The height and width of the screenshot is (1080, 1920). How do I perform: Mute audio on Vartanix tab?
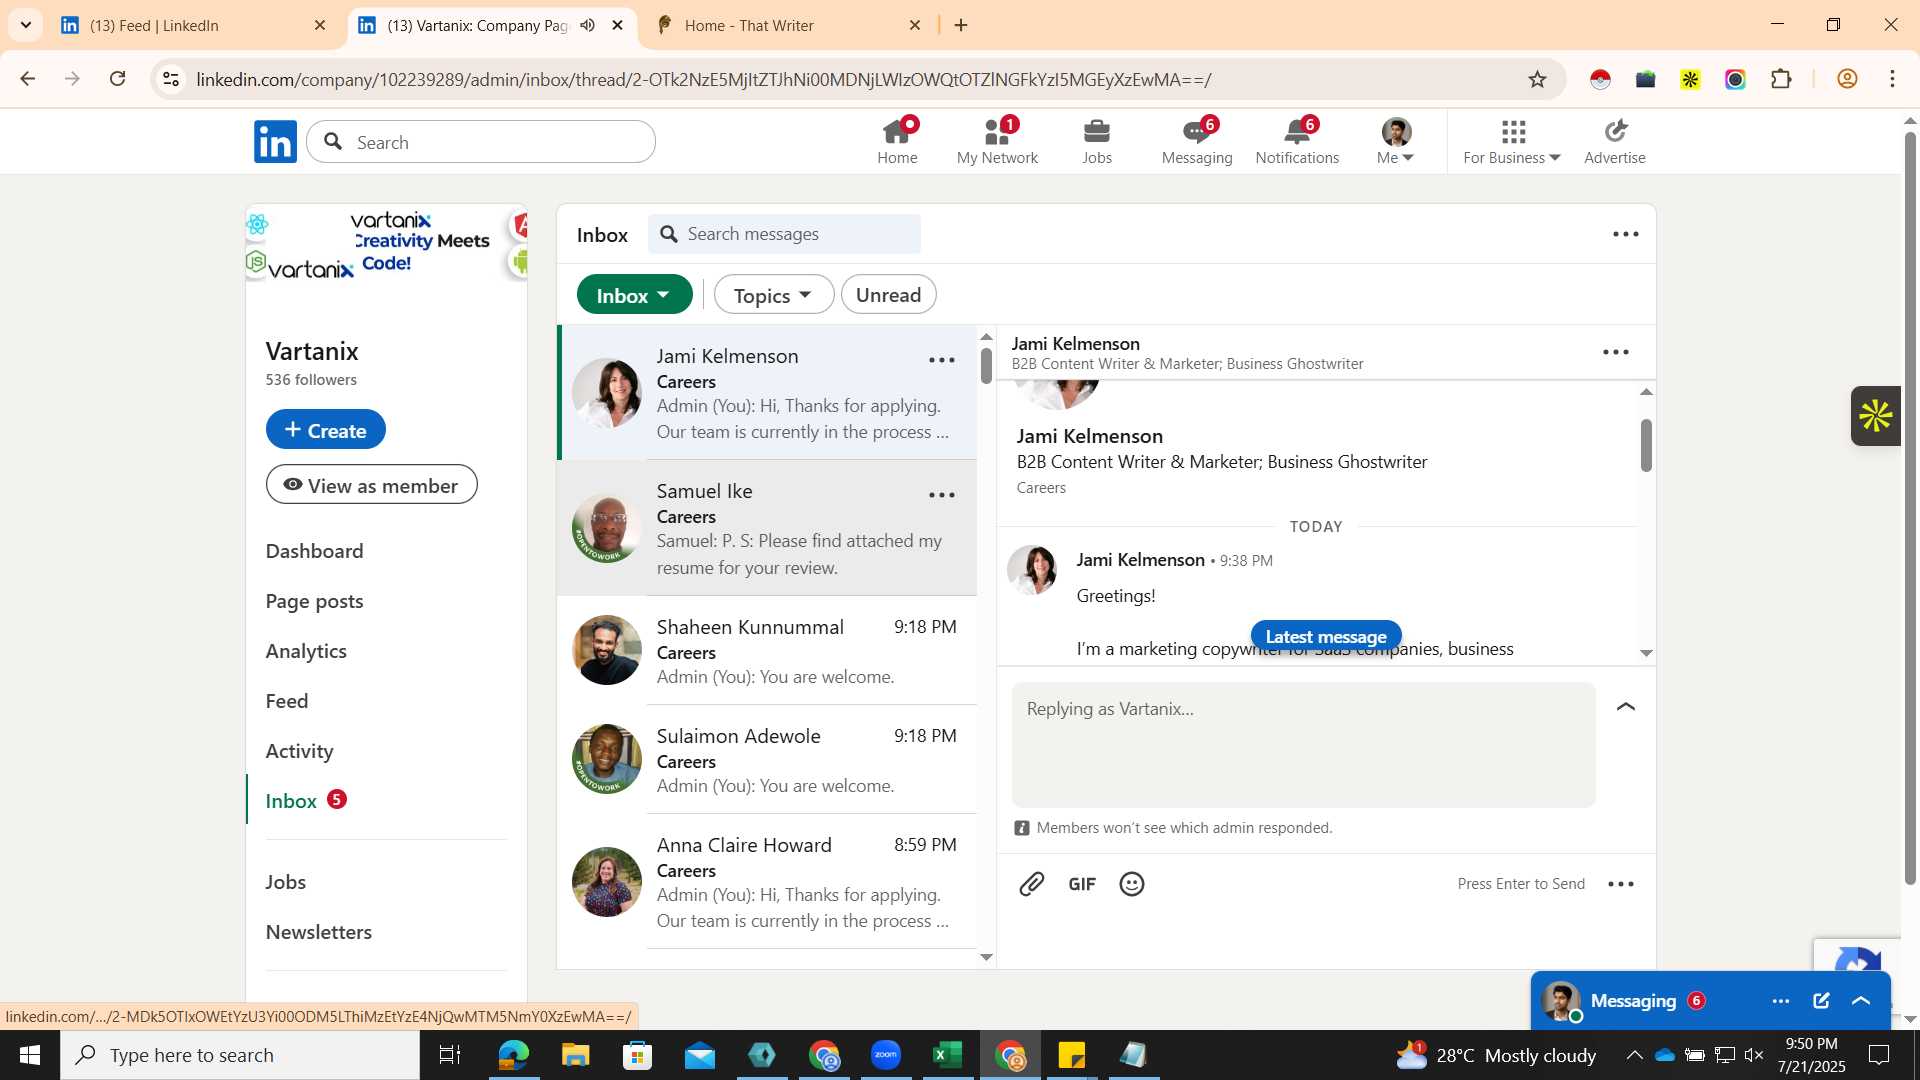pyautogui.click(x=587, y=25)
